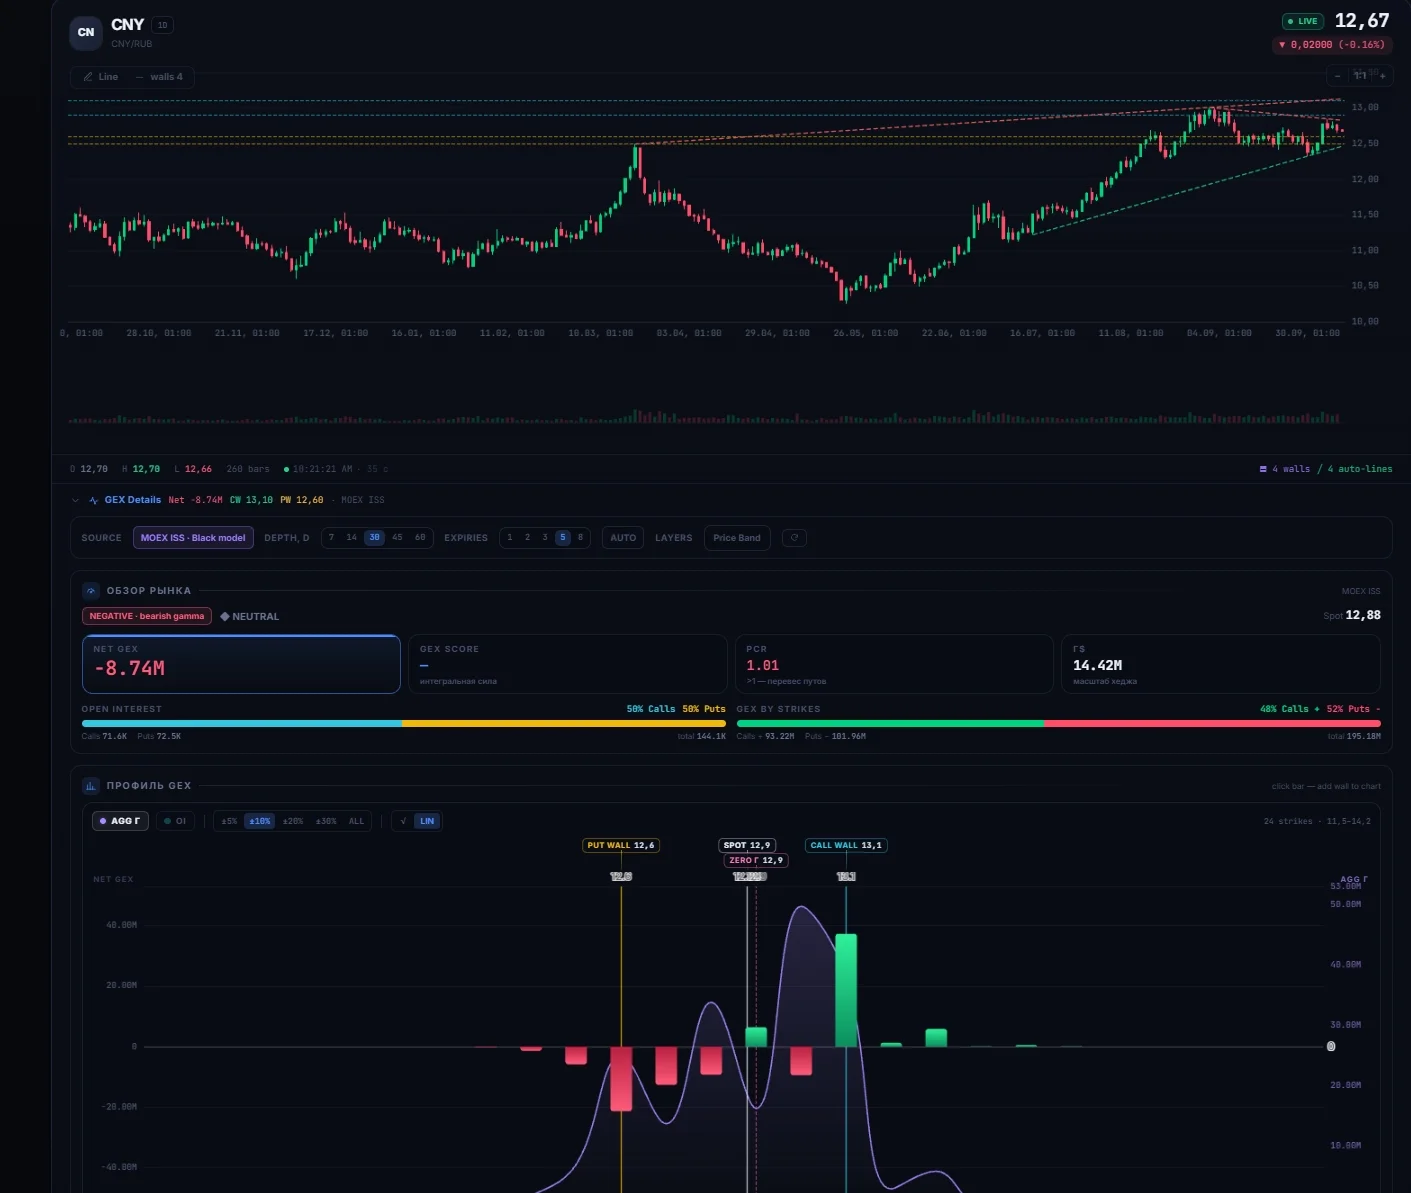Switch scale to LIN mode
This screenshot has width=1411, height=1193.
click(x=427, y=821)
